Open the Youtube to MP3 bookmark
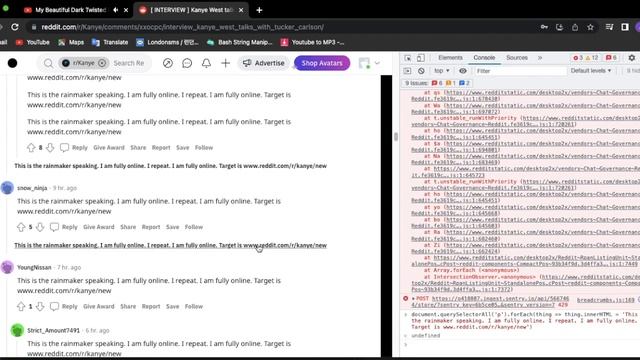Screen dimensions: 640x360 coord(313,42)
